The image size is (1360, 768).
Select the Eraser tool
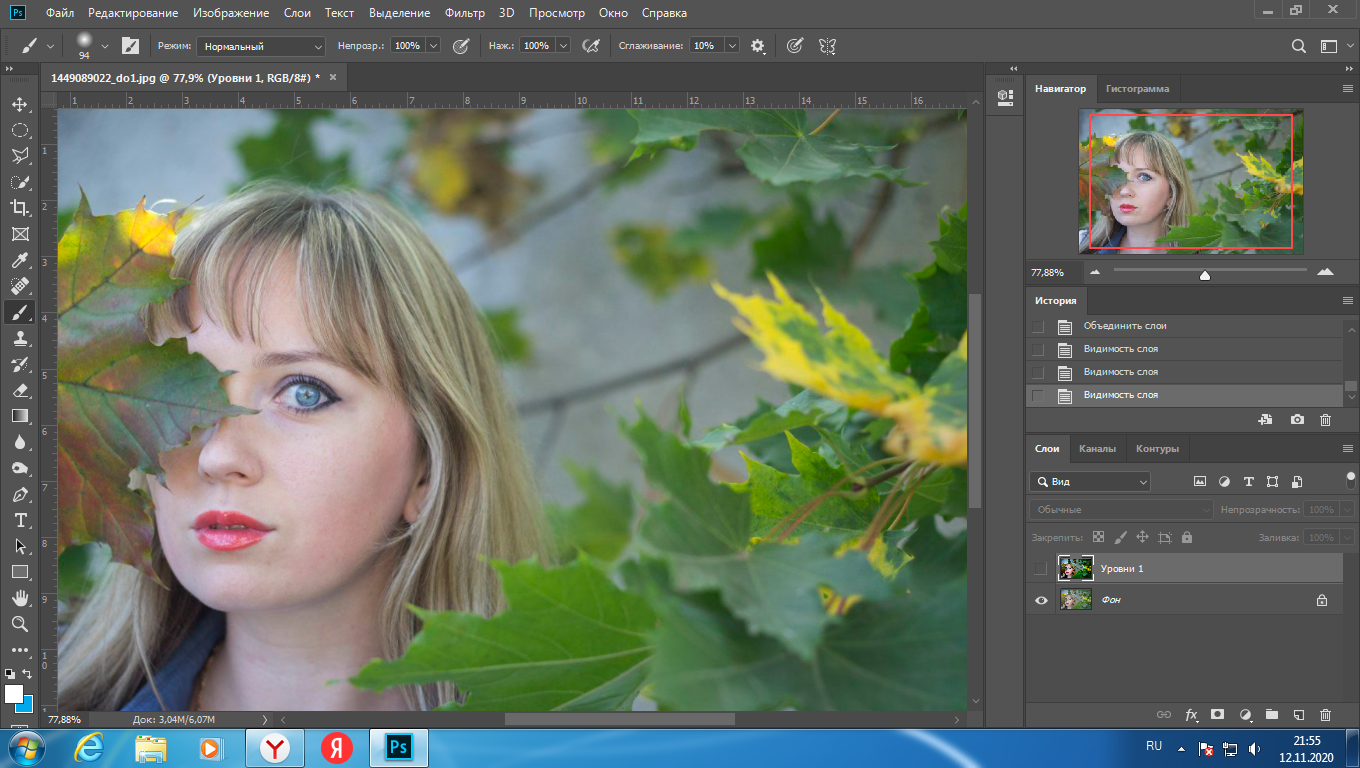click(x=19, y=390)
